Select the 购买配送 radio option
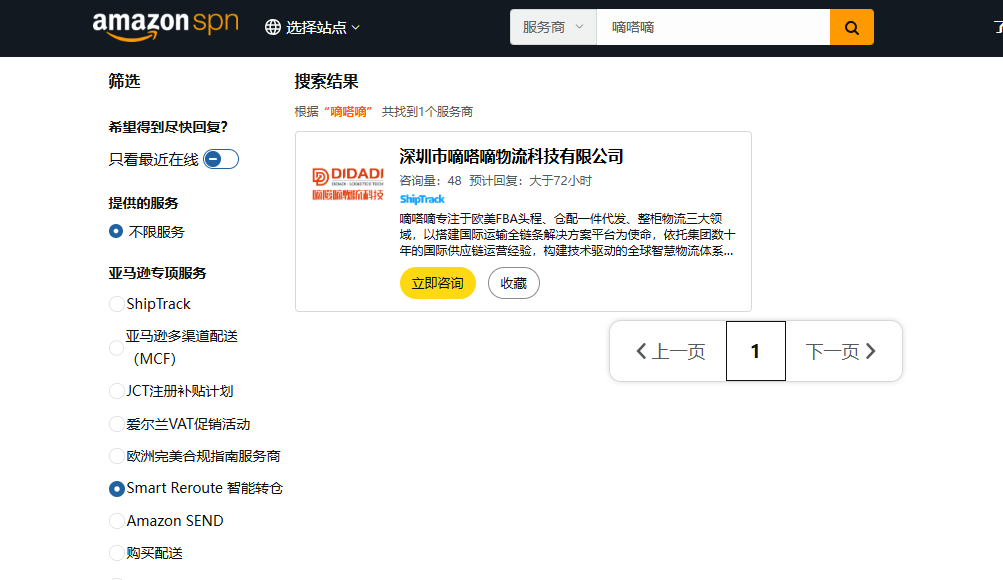The image size is (1003, 580). coord(116,553)
